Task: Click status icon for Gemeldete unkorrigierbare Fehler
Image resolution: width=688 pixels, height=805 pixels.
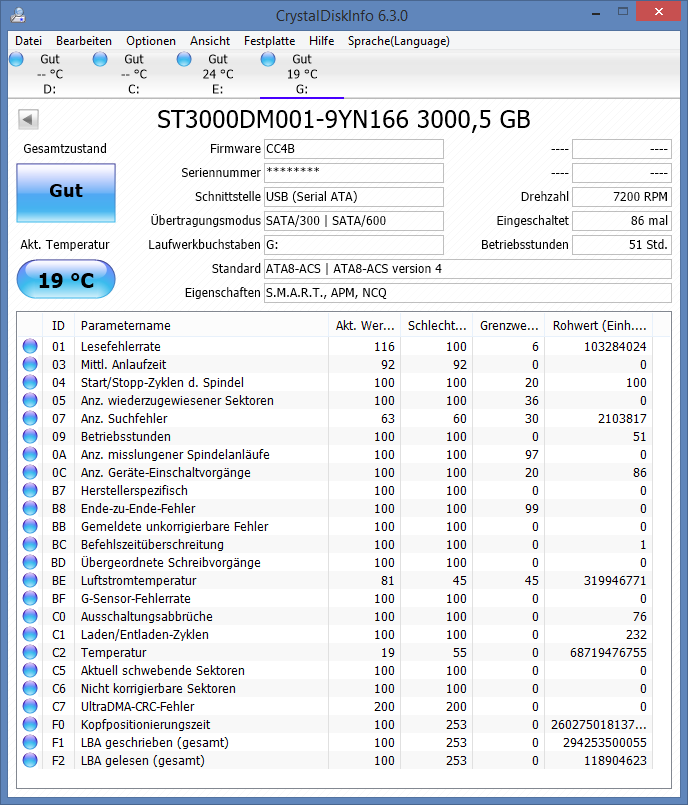Action: pyautogui.click(x=30, y=526)
